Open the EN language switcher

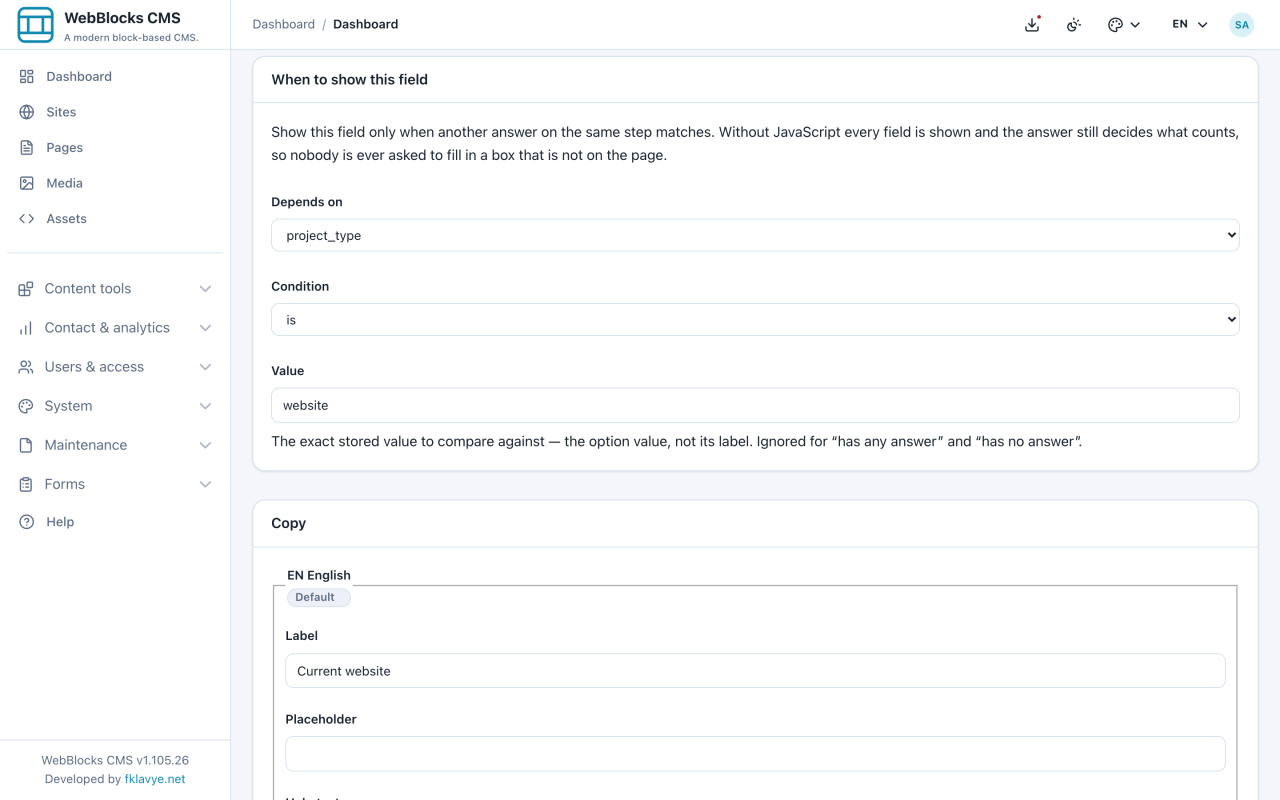(1190, 24)
